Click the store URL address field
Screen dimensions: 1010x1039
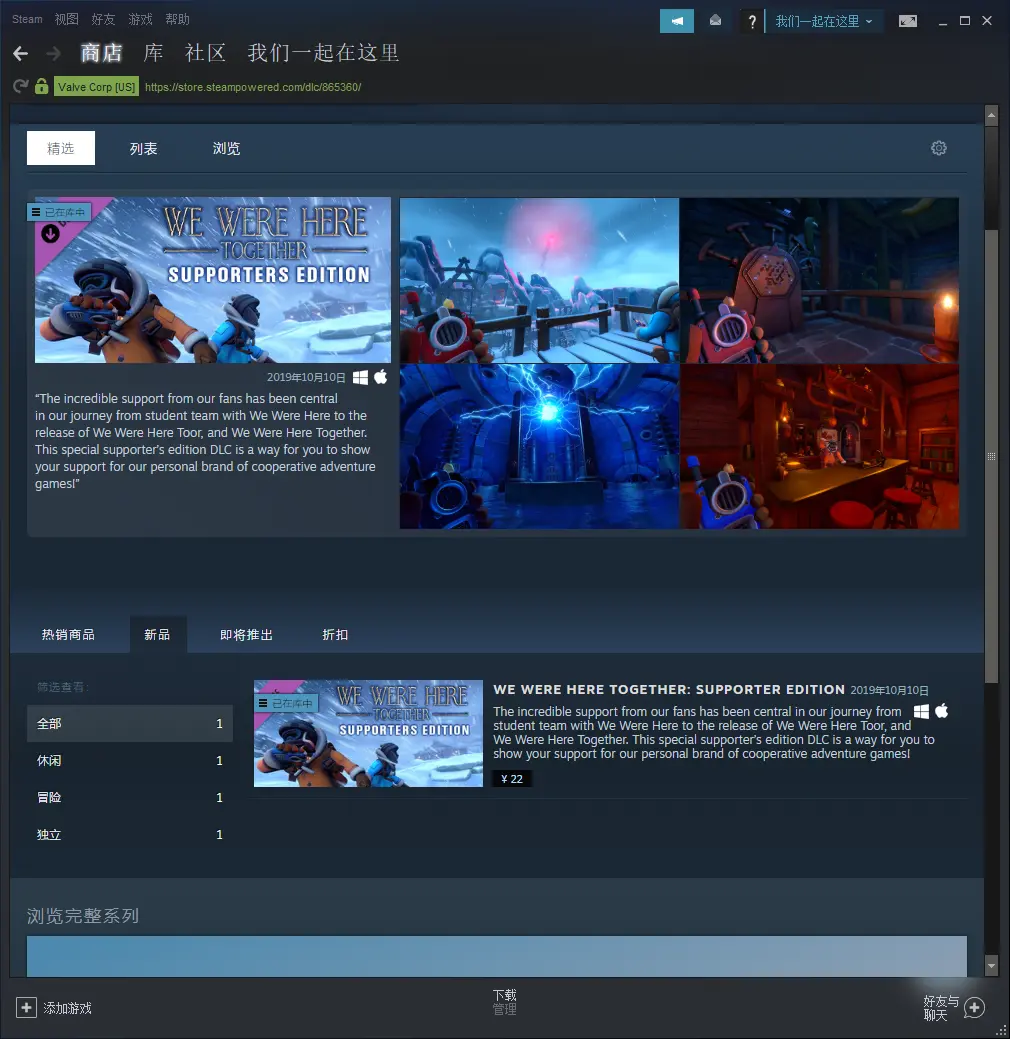tap(253, 87)
